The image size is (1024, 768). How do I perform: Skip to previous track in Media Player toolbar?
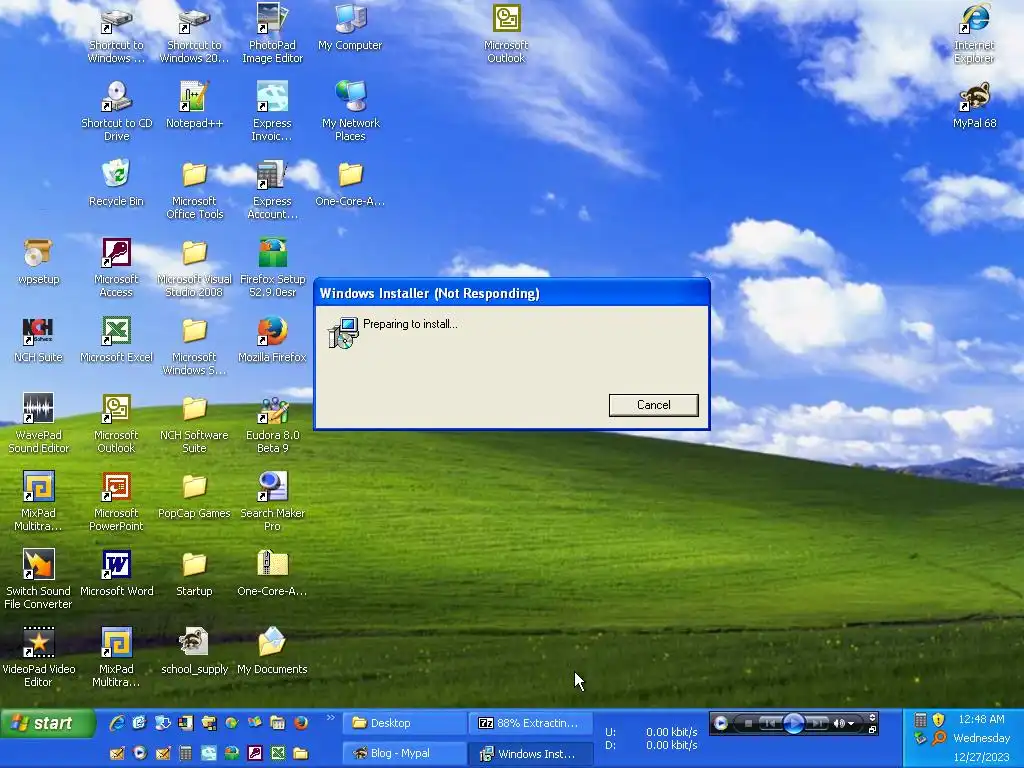[x=771, y=723]
